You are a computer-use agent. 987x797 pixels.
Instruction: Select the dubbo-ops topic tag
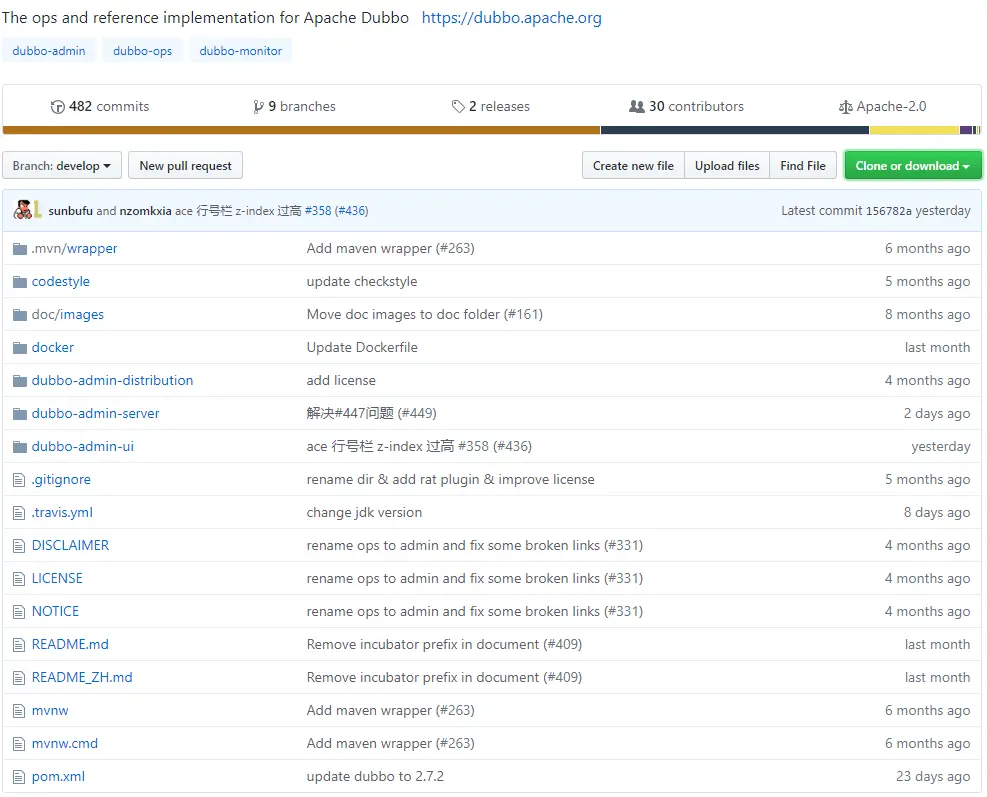(x=142, y=51)
